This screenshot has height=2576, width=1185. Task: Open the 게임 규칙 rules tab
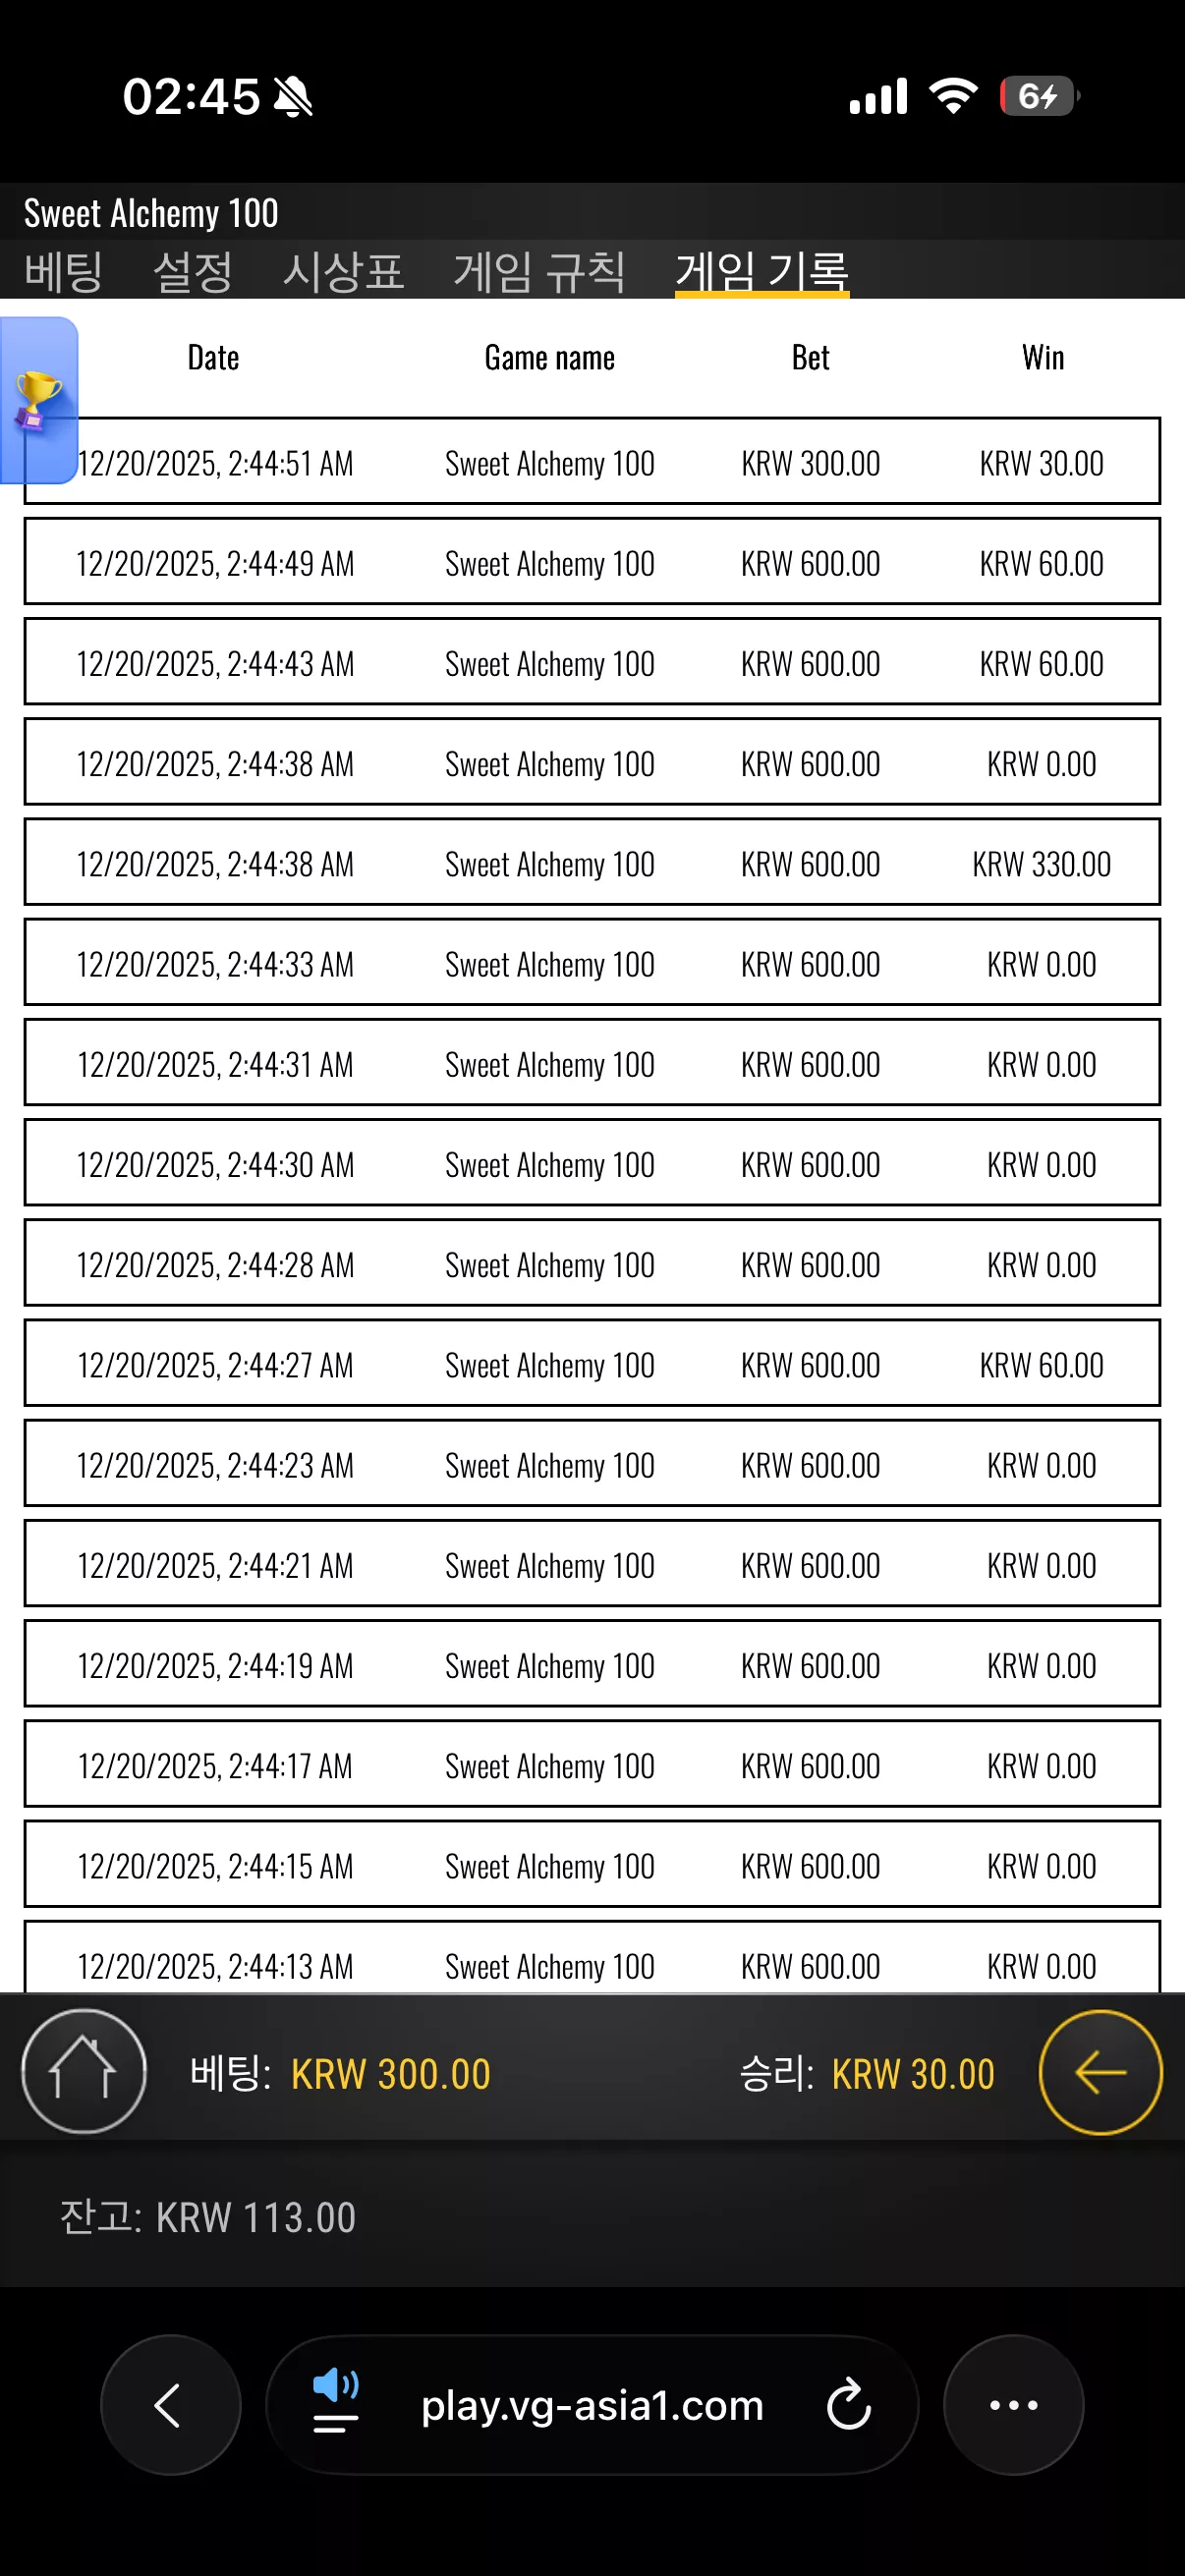[x=539, y=271]
